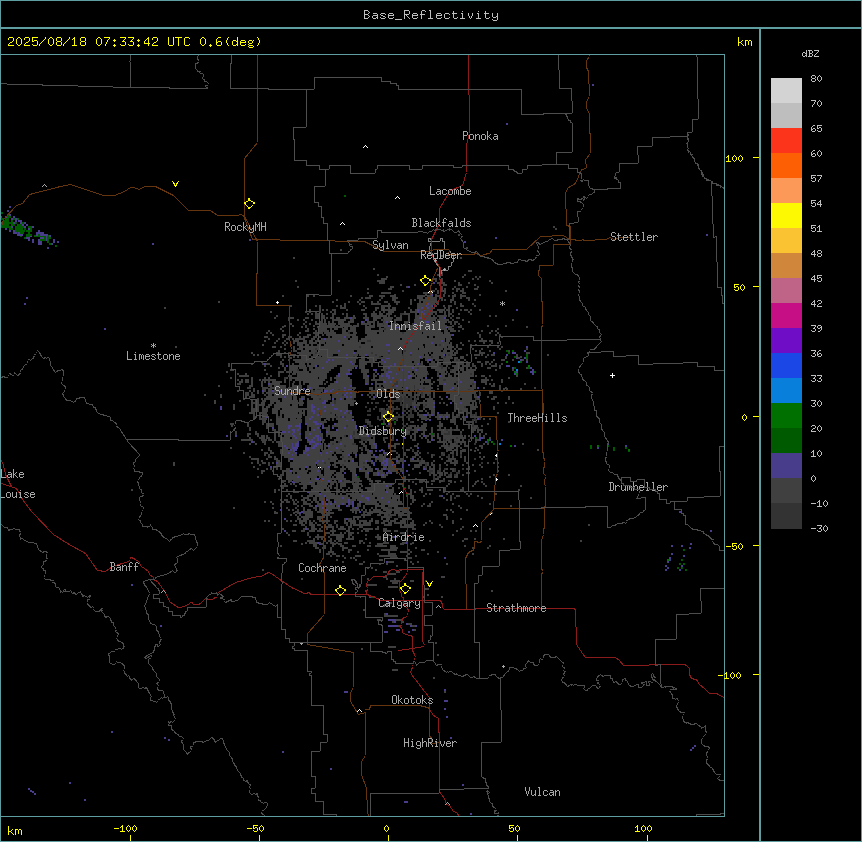Image resolution: width=862 pixels, height=842 pixels.
Task: Click the Airdrie label
Action: [404, 537]
